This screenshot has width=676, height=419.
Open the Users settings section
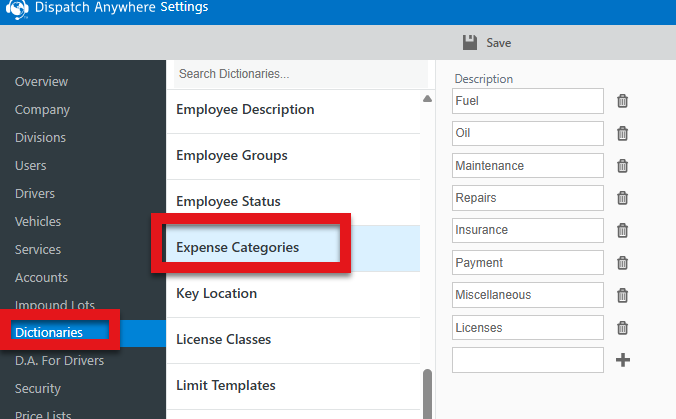31,166
